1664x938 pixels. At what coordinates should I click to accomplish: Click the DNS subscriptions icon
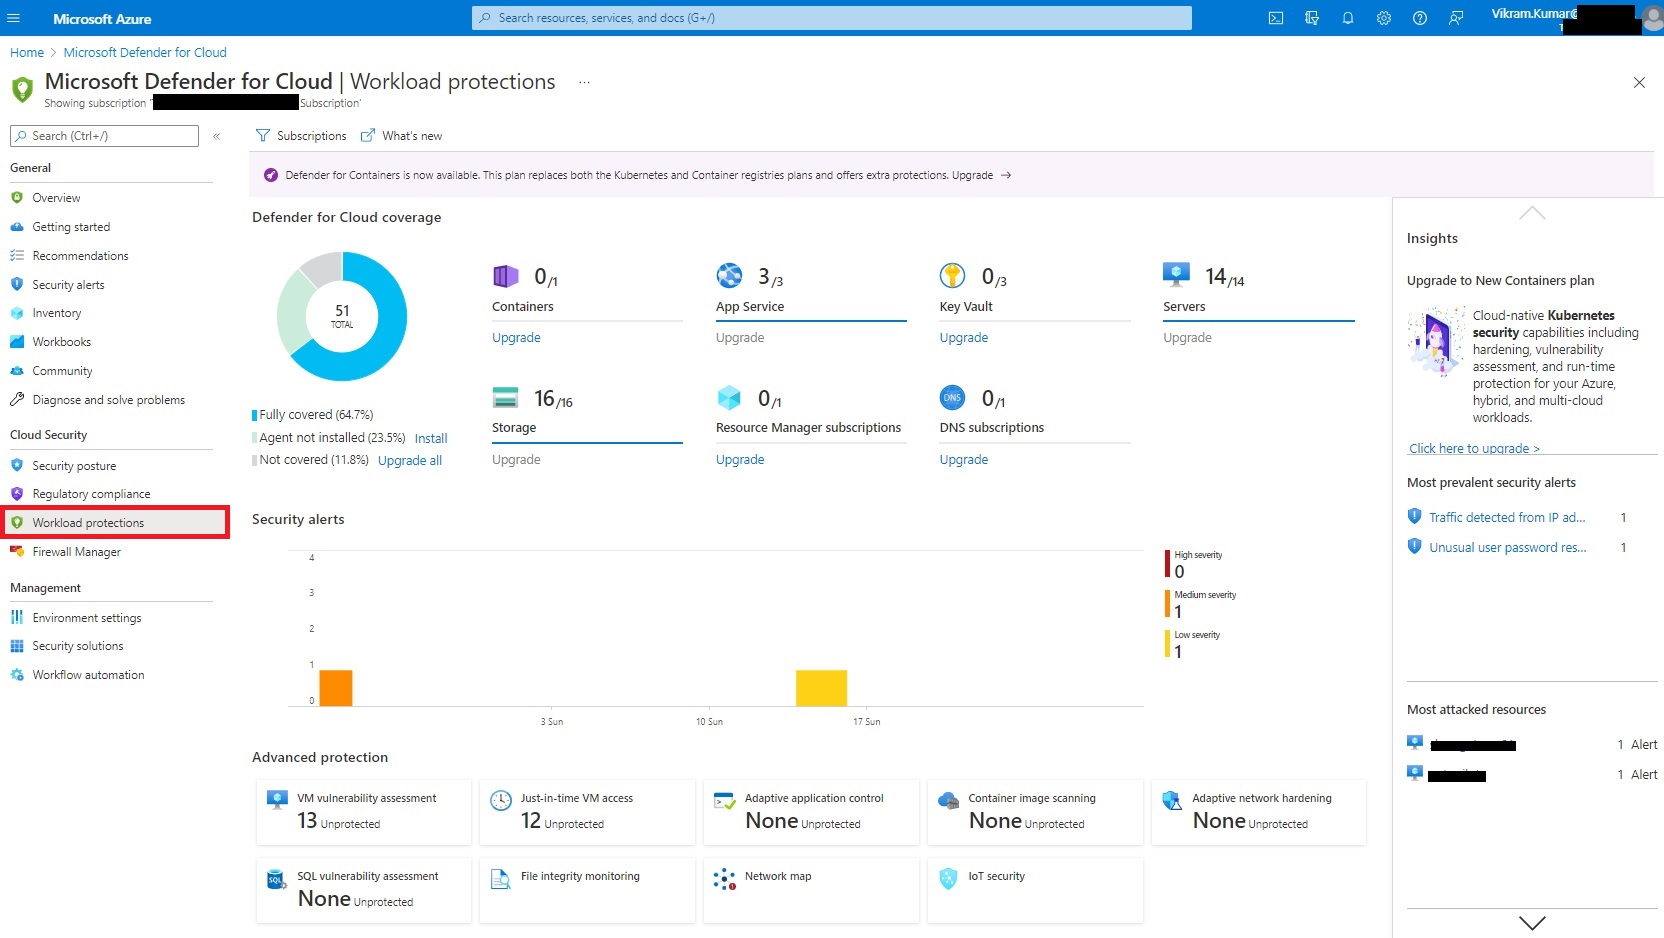[953, 397]
